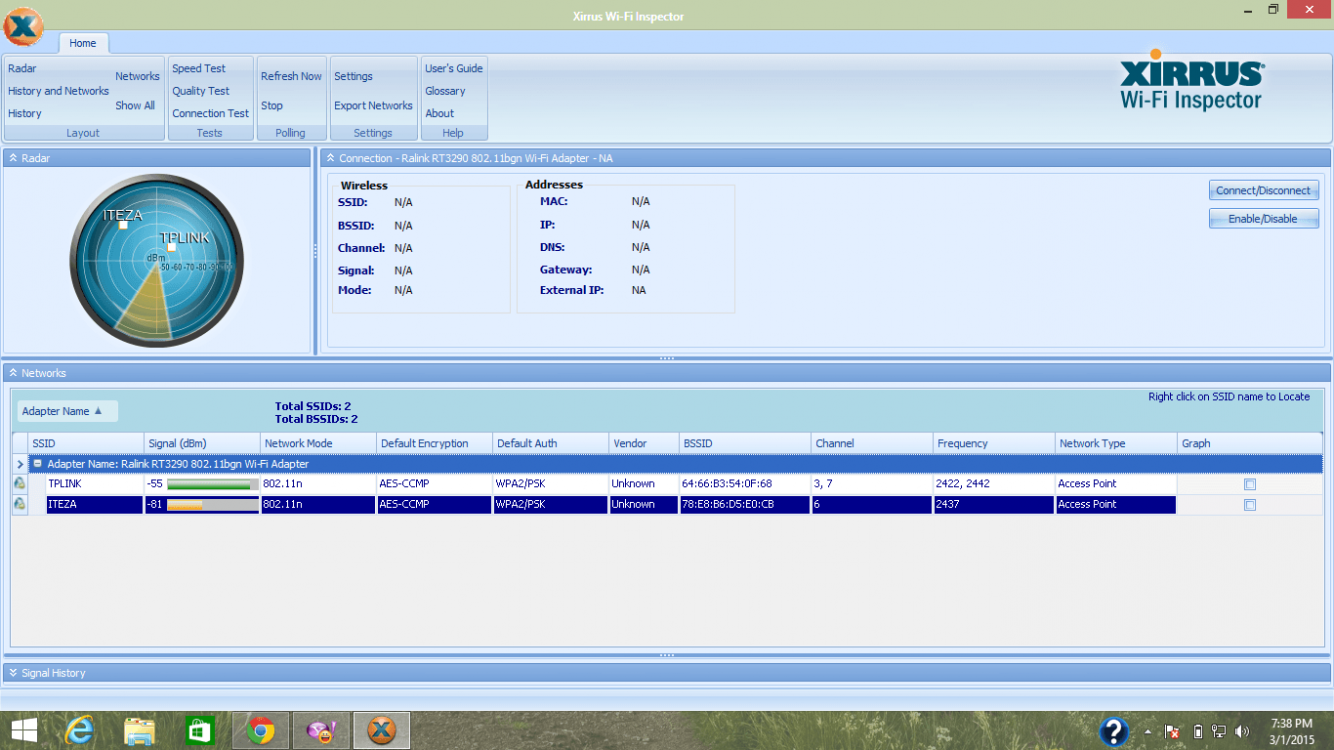Select Radar layout option

pyautogui.click(x=22, y=68)
